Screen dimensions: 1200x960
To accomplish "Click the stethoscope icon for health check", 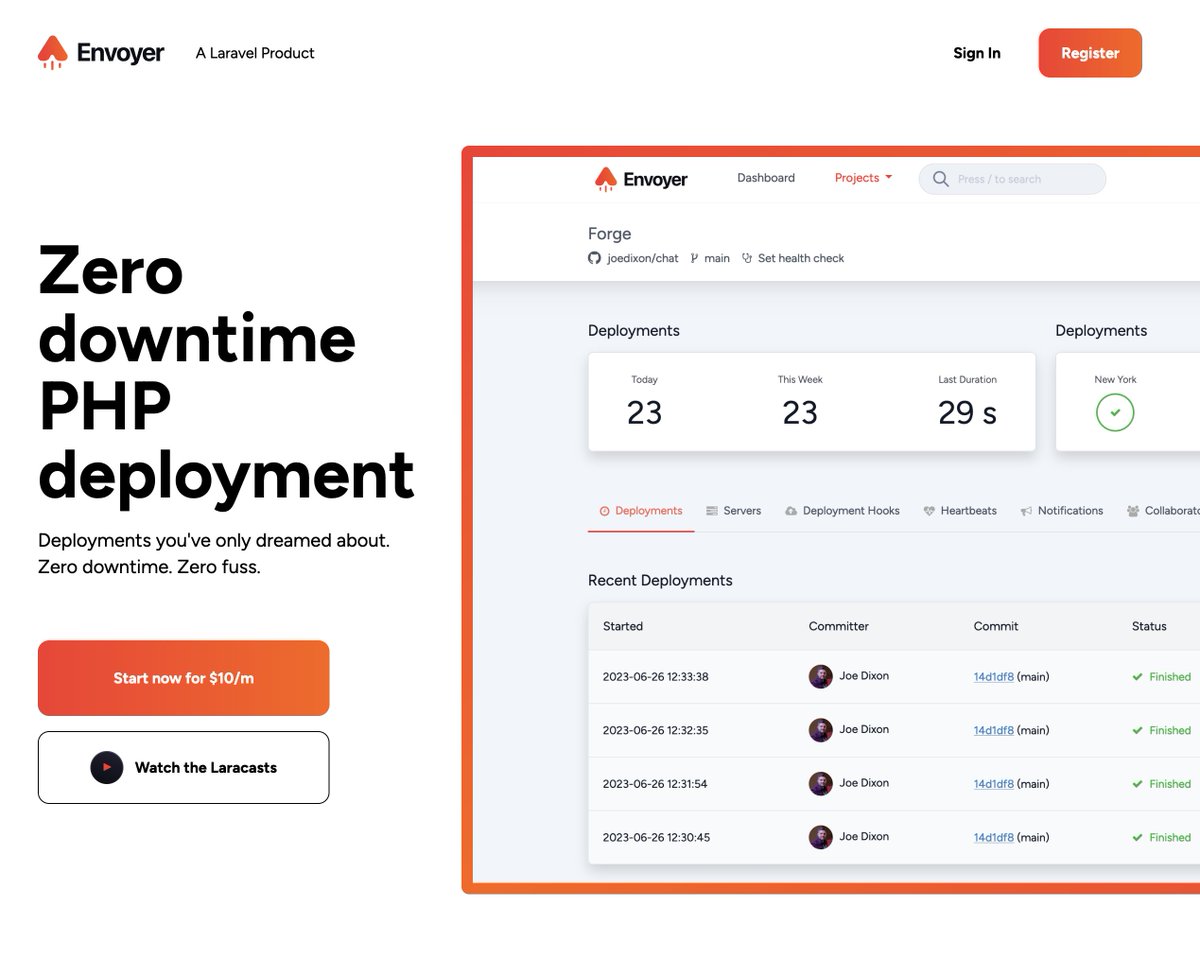I will click(747, 258).
